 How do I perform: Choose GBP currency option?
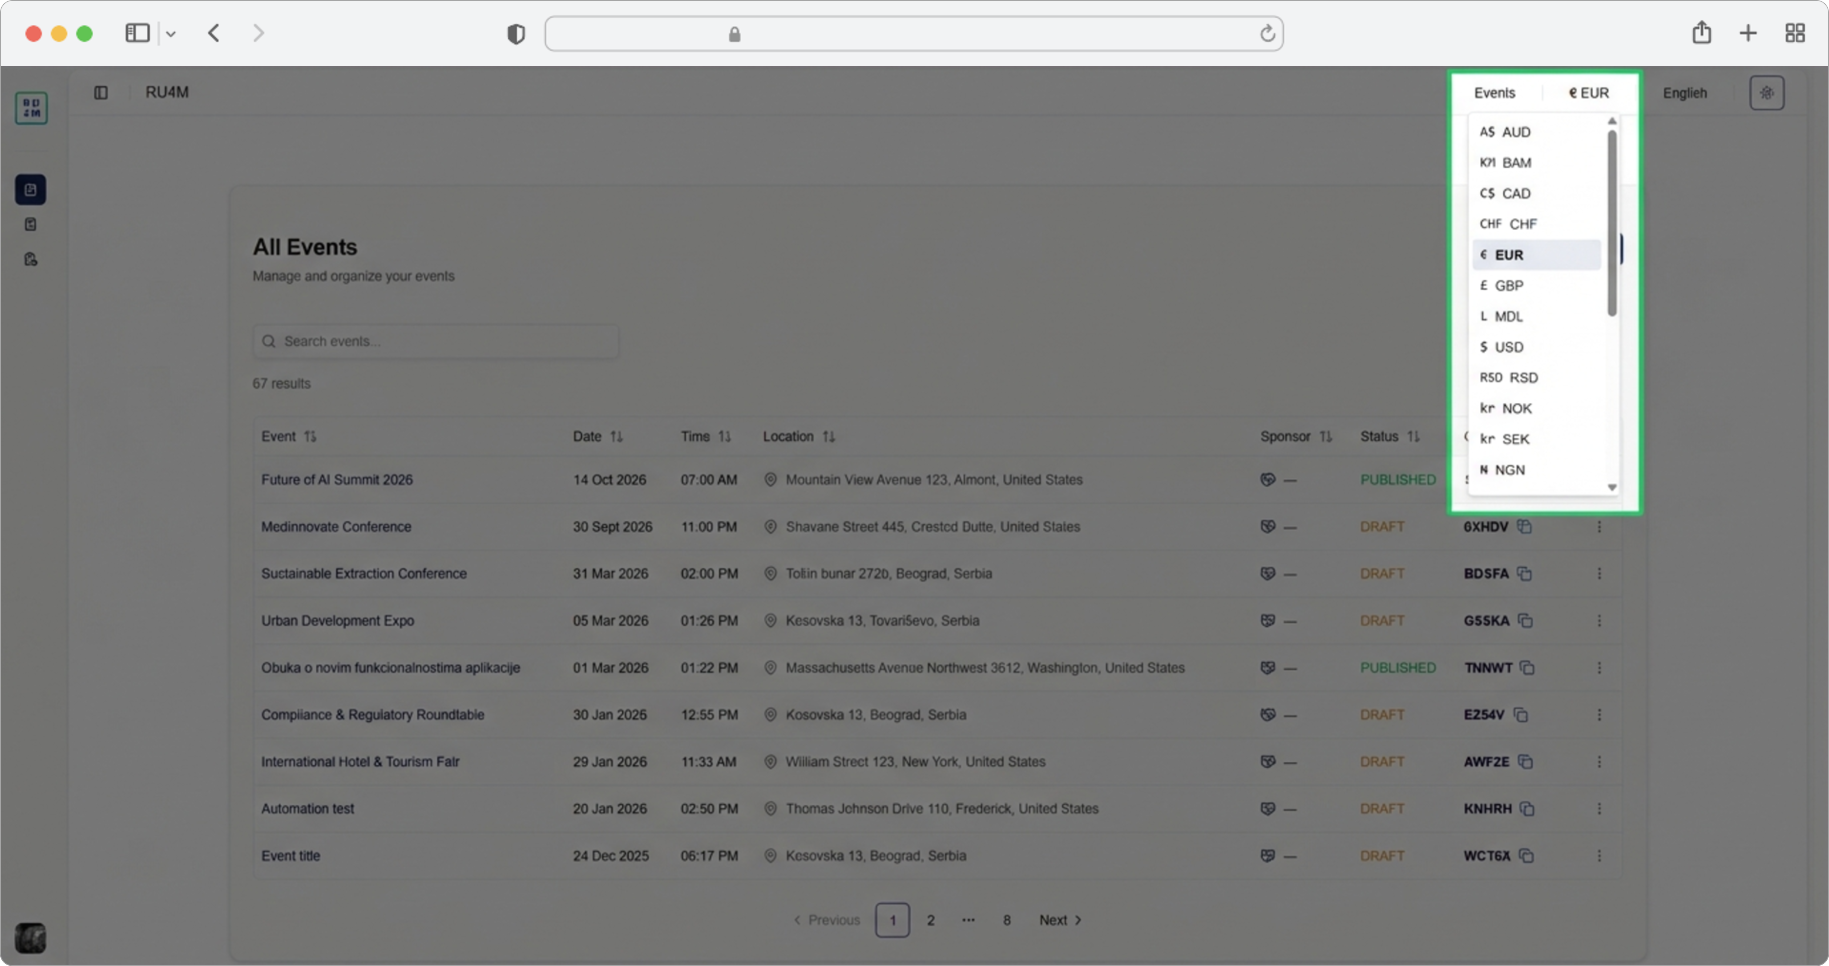click(1508, 286)
